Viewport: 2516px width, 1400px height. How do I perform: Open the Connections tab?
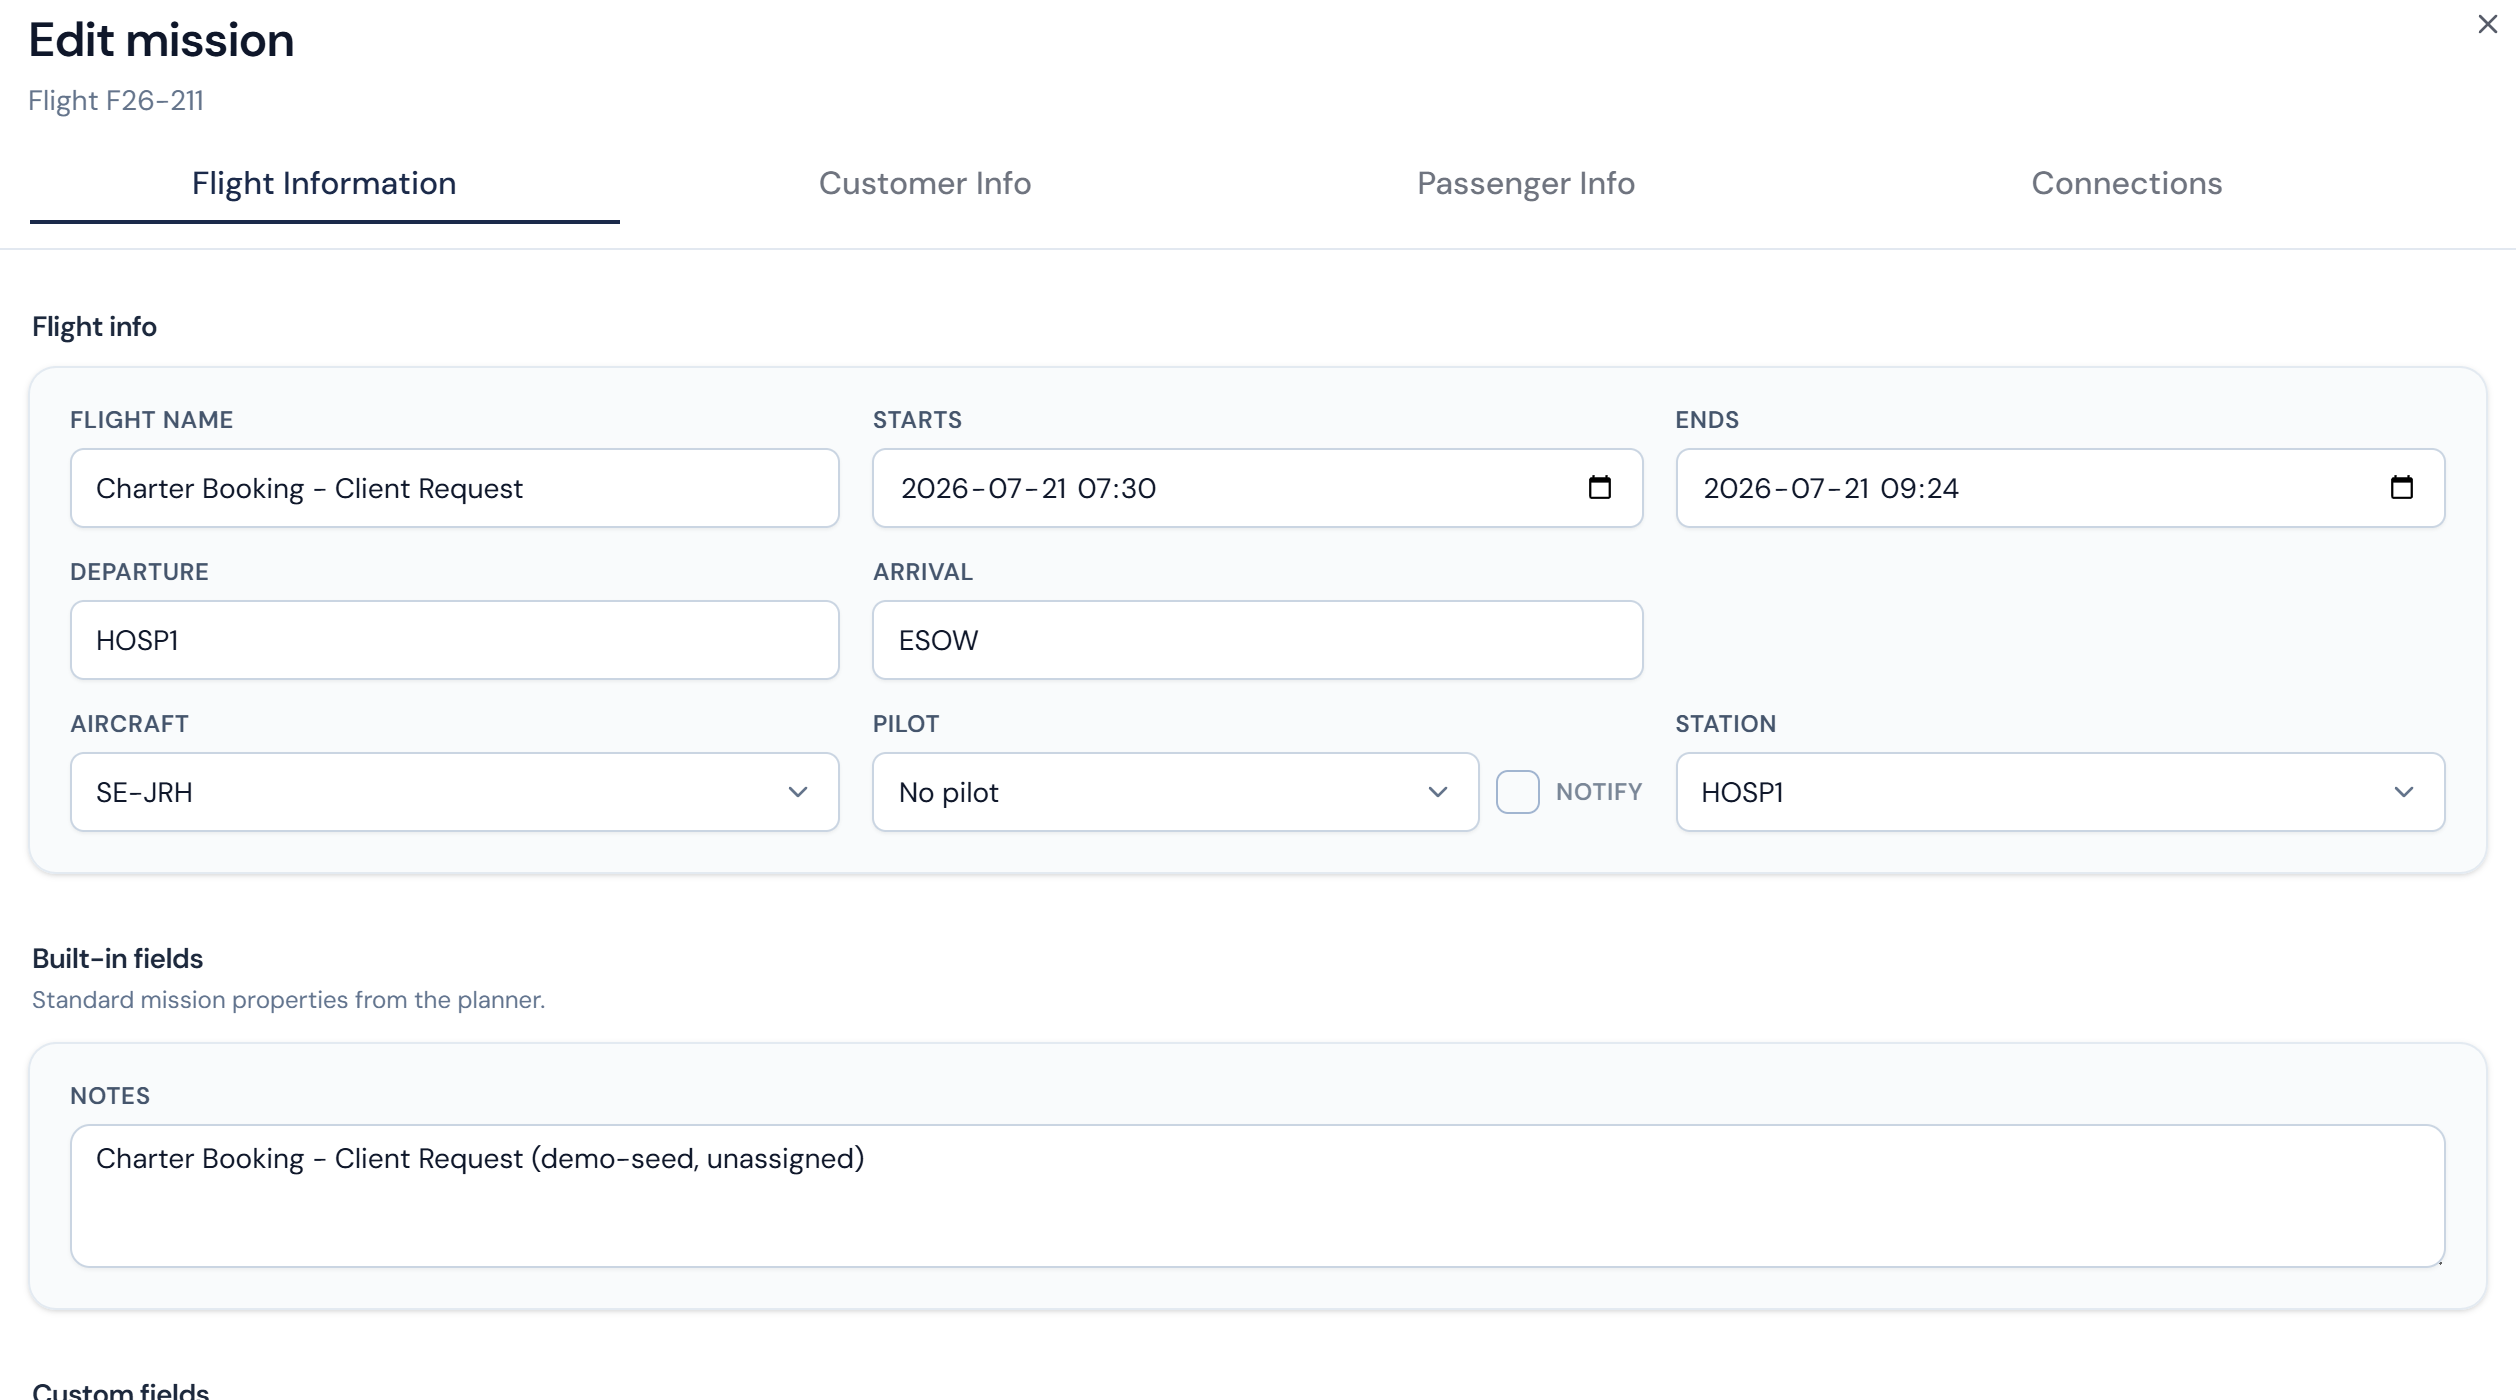[x=2127, y=184]
